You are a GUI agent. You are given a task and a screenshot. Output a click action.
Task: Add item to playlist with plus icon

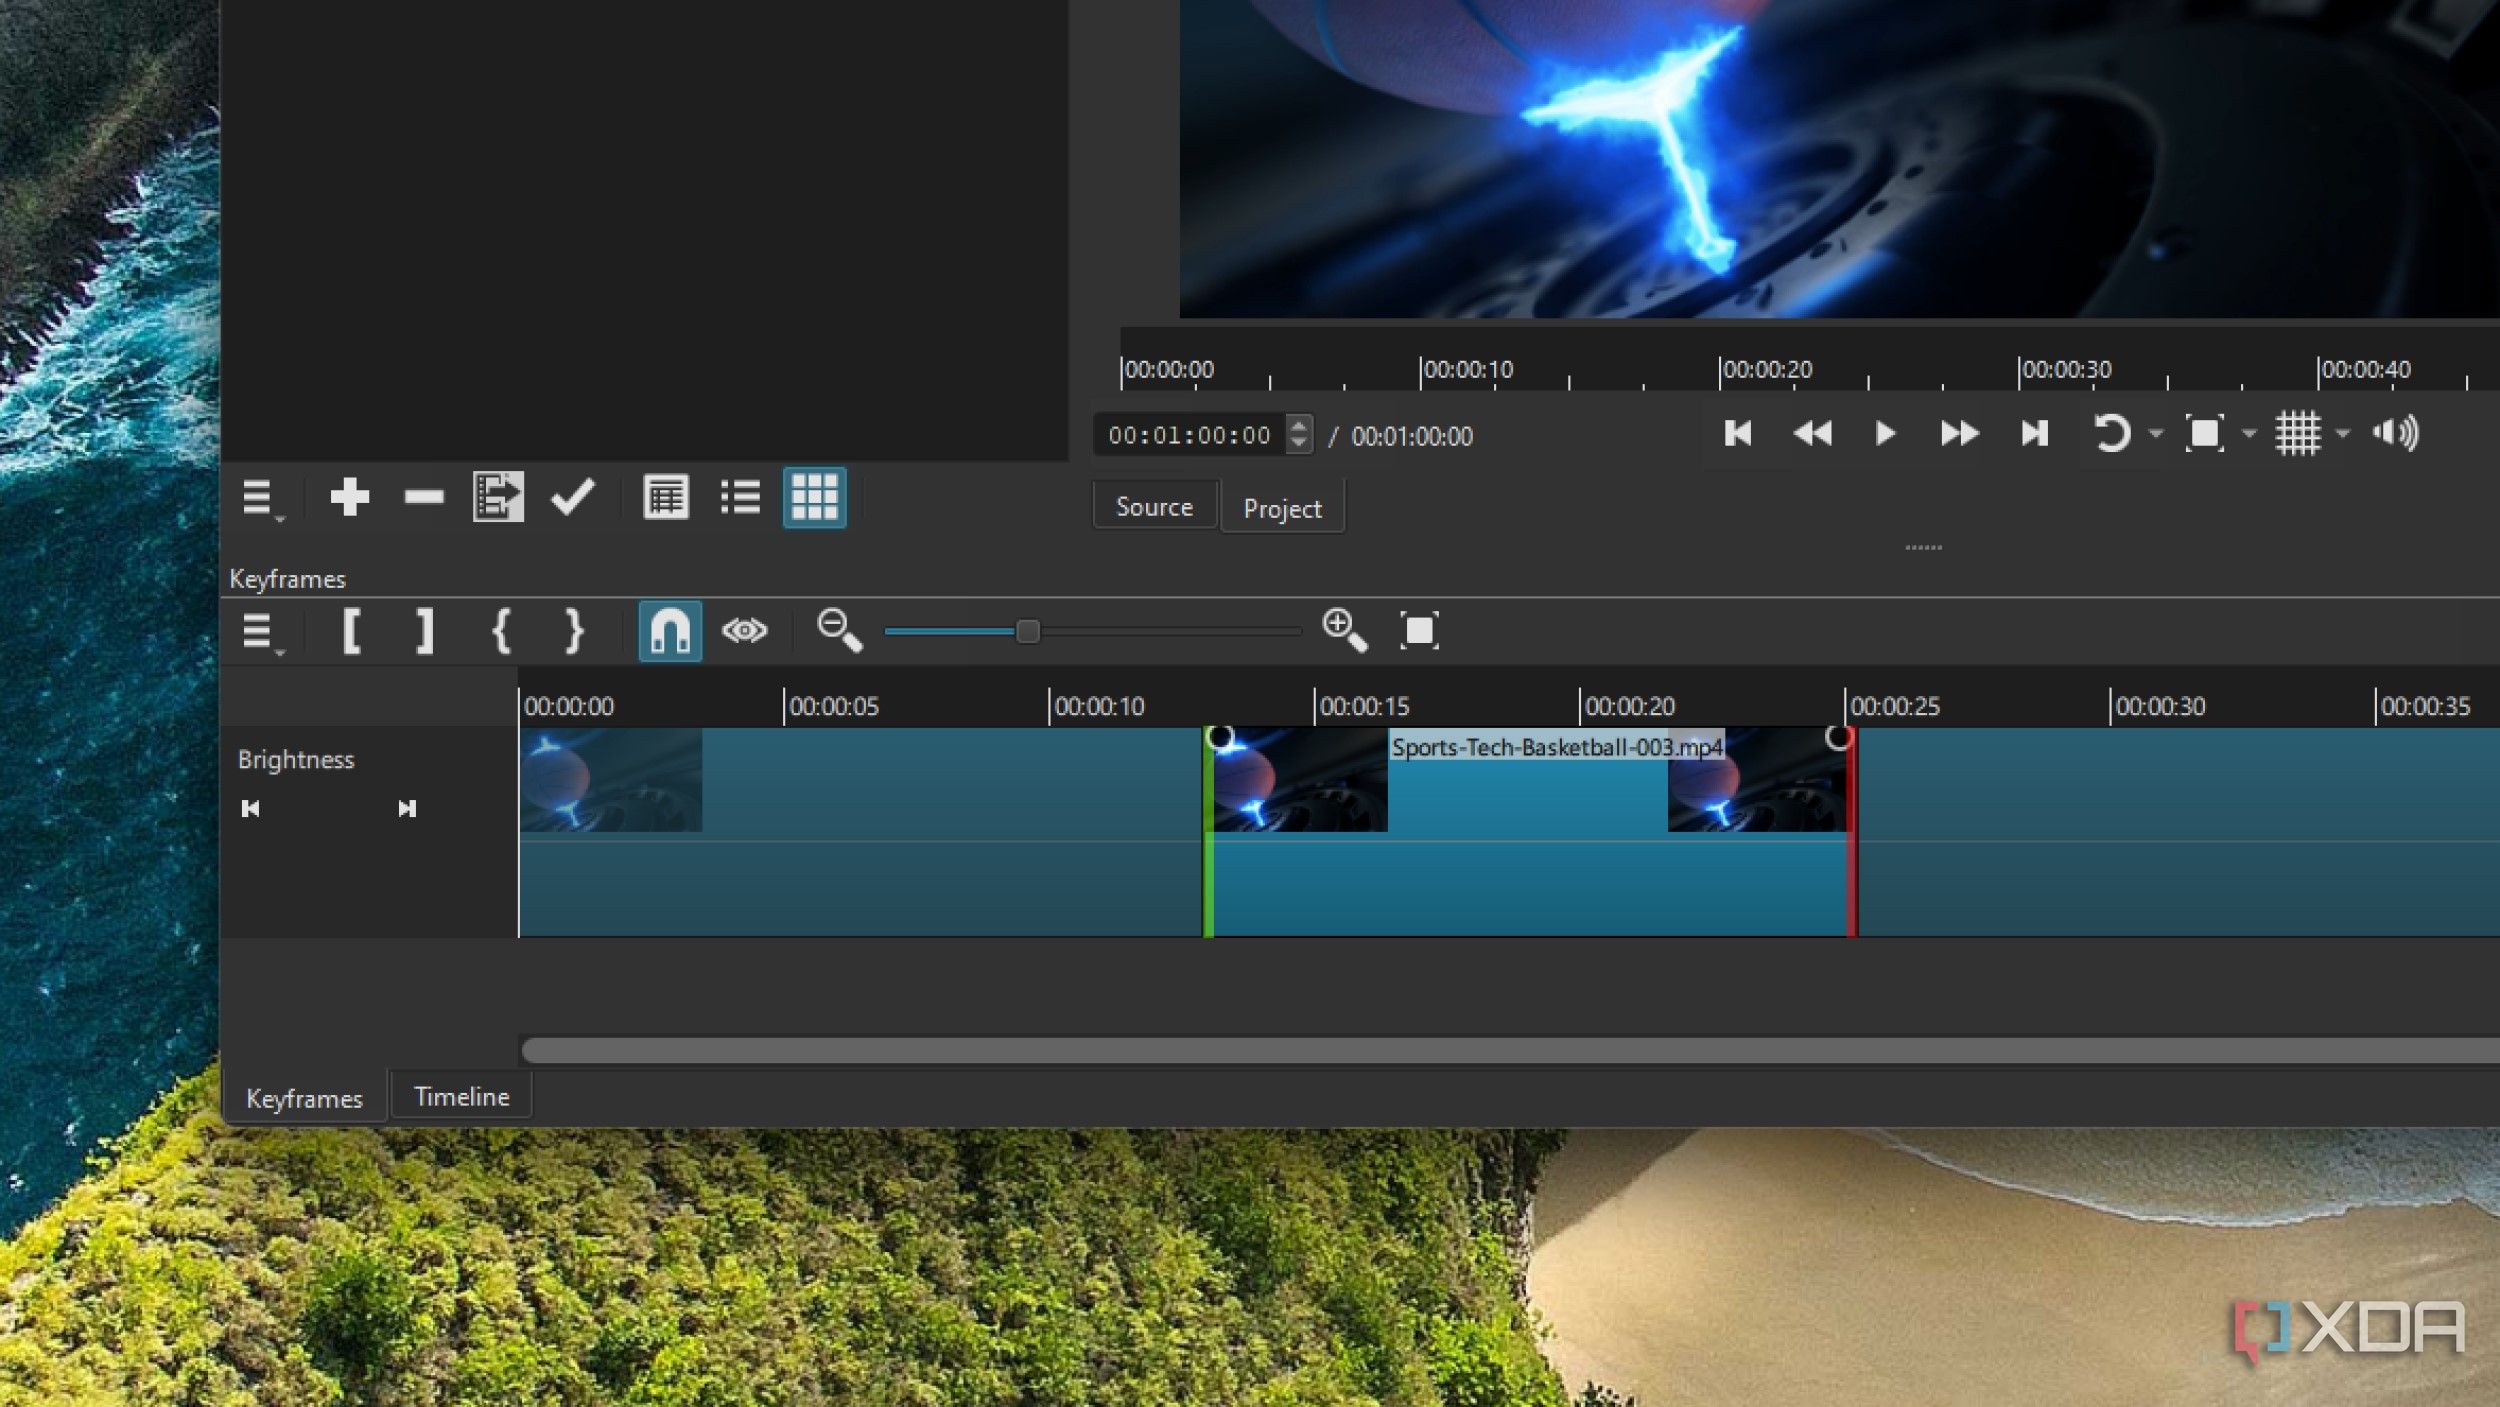coord(349,497)
